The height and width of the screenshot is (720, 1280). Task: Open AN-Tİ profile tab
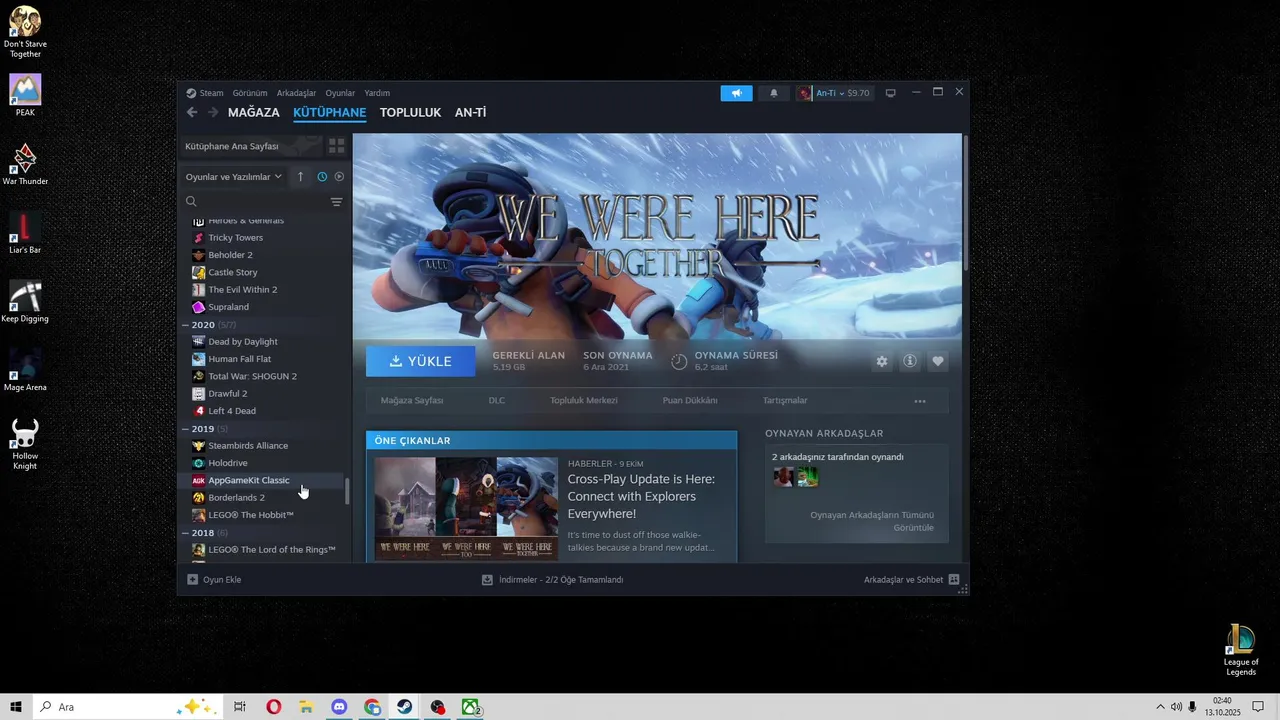coord(470,113)
